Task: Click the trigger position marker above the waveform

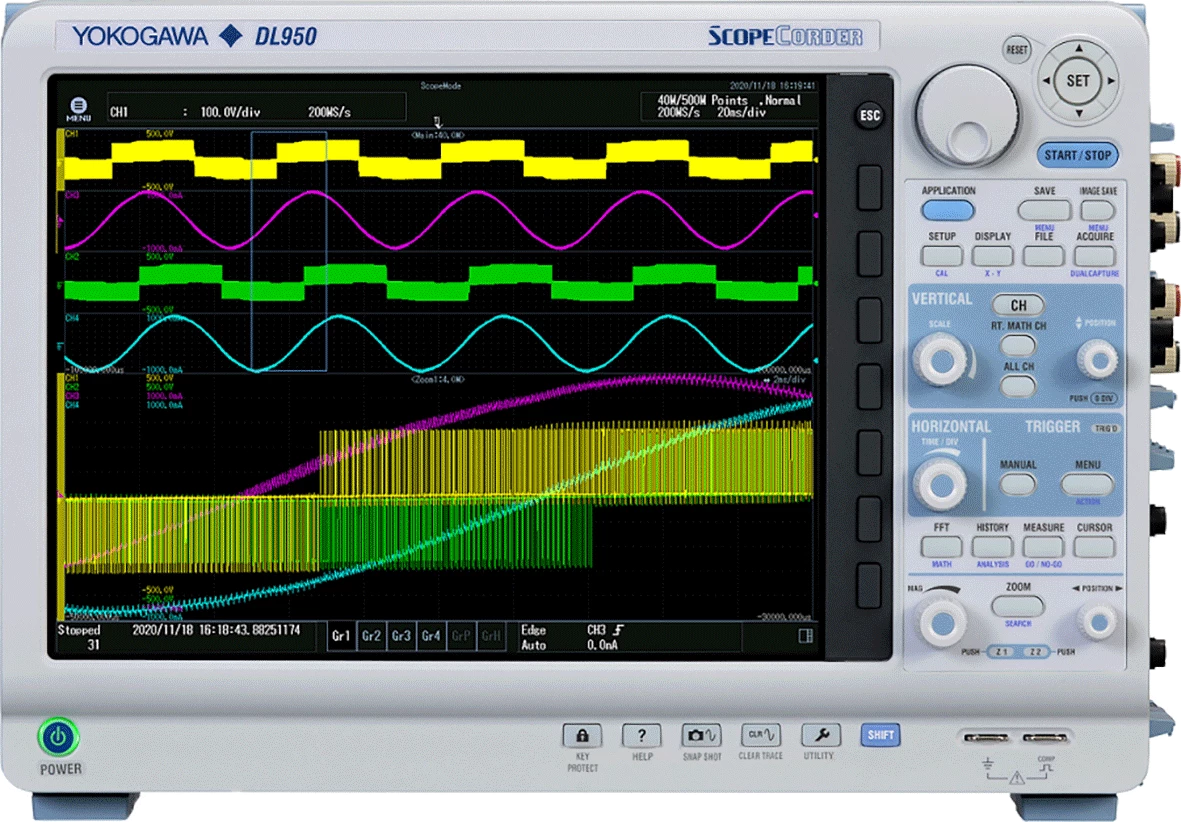Action: [438, 121]
